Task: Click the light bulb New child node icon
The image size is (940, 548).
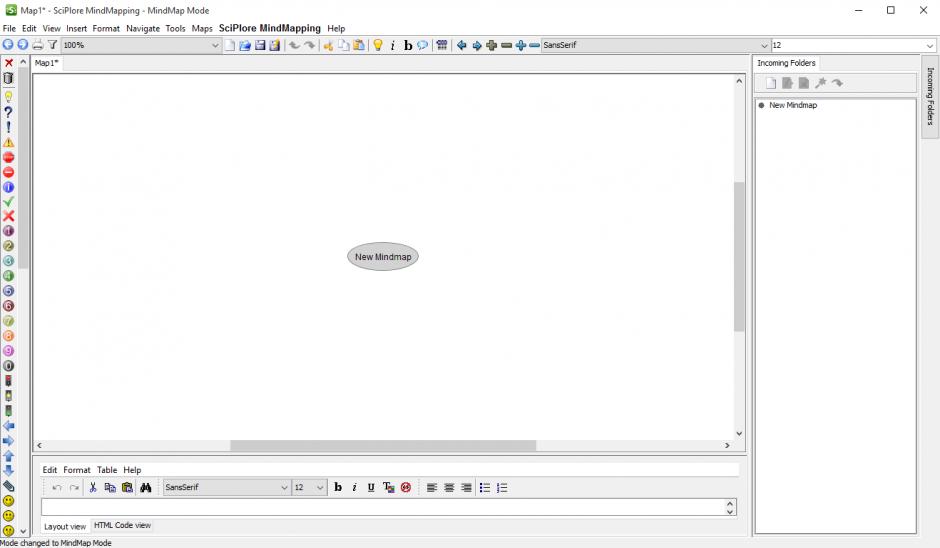Action: 378,45
